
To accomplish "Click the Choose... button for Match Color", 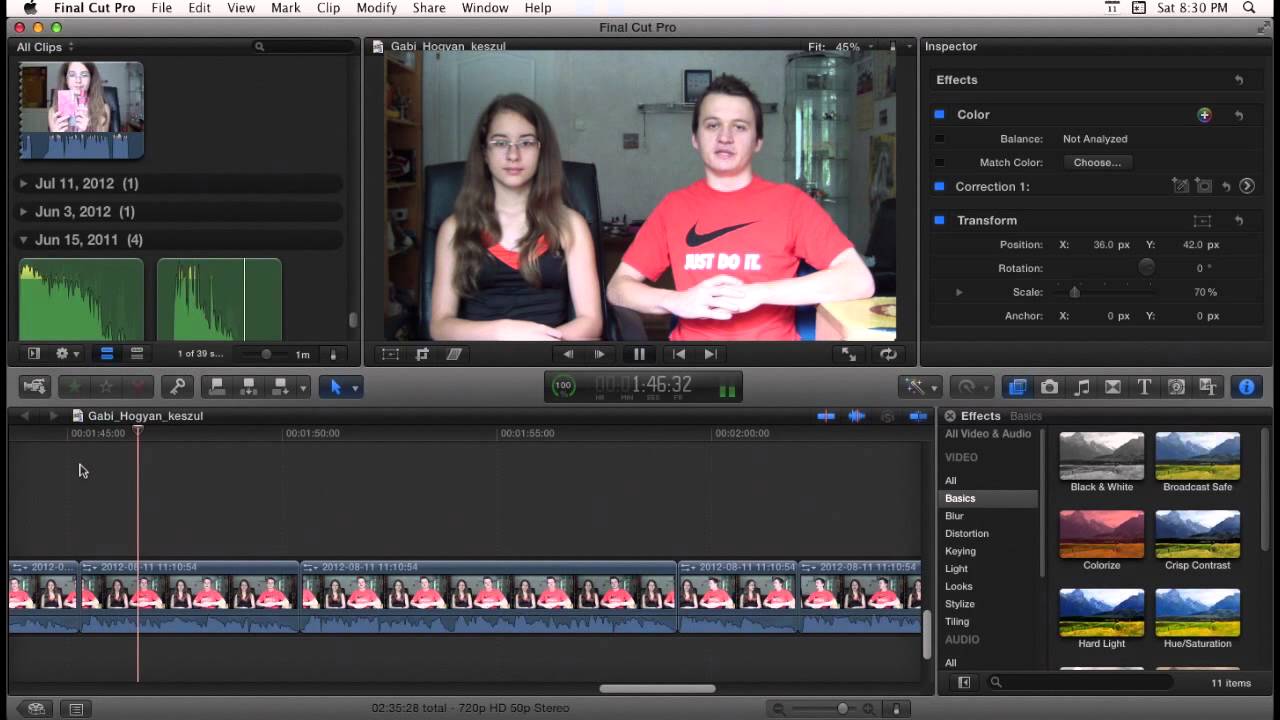I will coord(1097,162).
